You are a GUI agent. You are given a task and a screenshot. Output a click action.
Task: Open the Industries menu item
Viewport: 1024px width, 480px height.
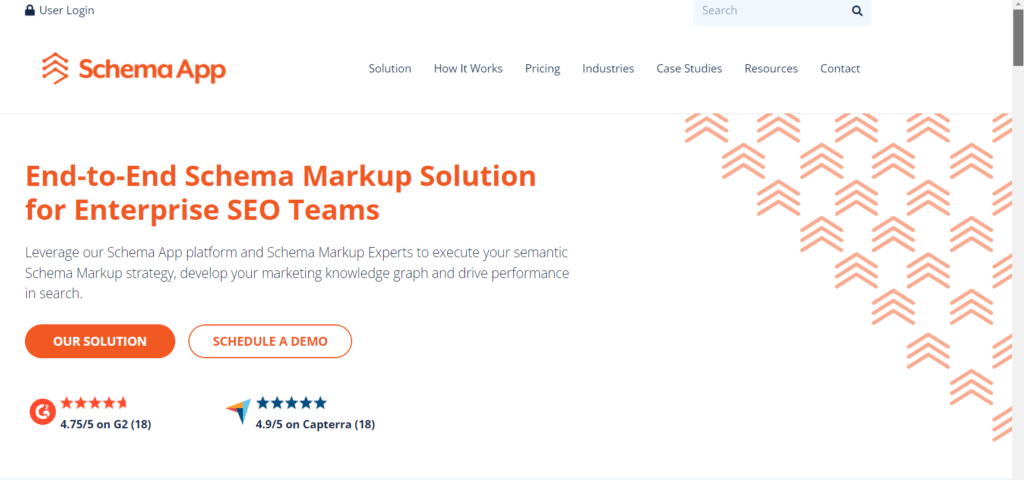point(608,69)
